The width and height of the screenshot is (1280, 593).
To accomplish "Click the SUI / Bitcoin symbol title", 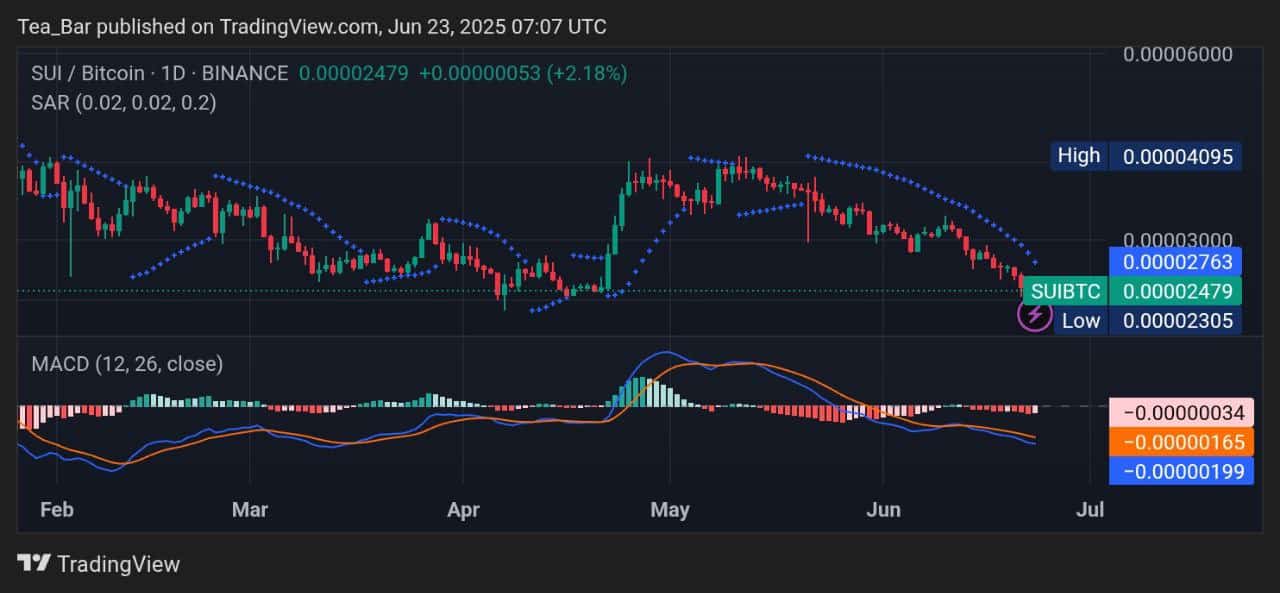I will click(x=160, y=73).
